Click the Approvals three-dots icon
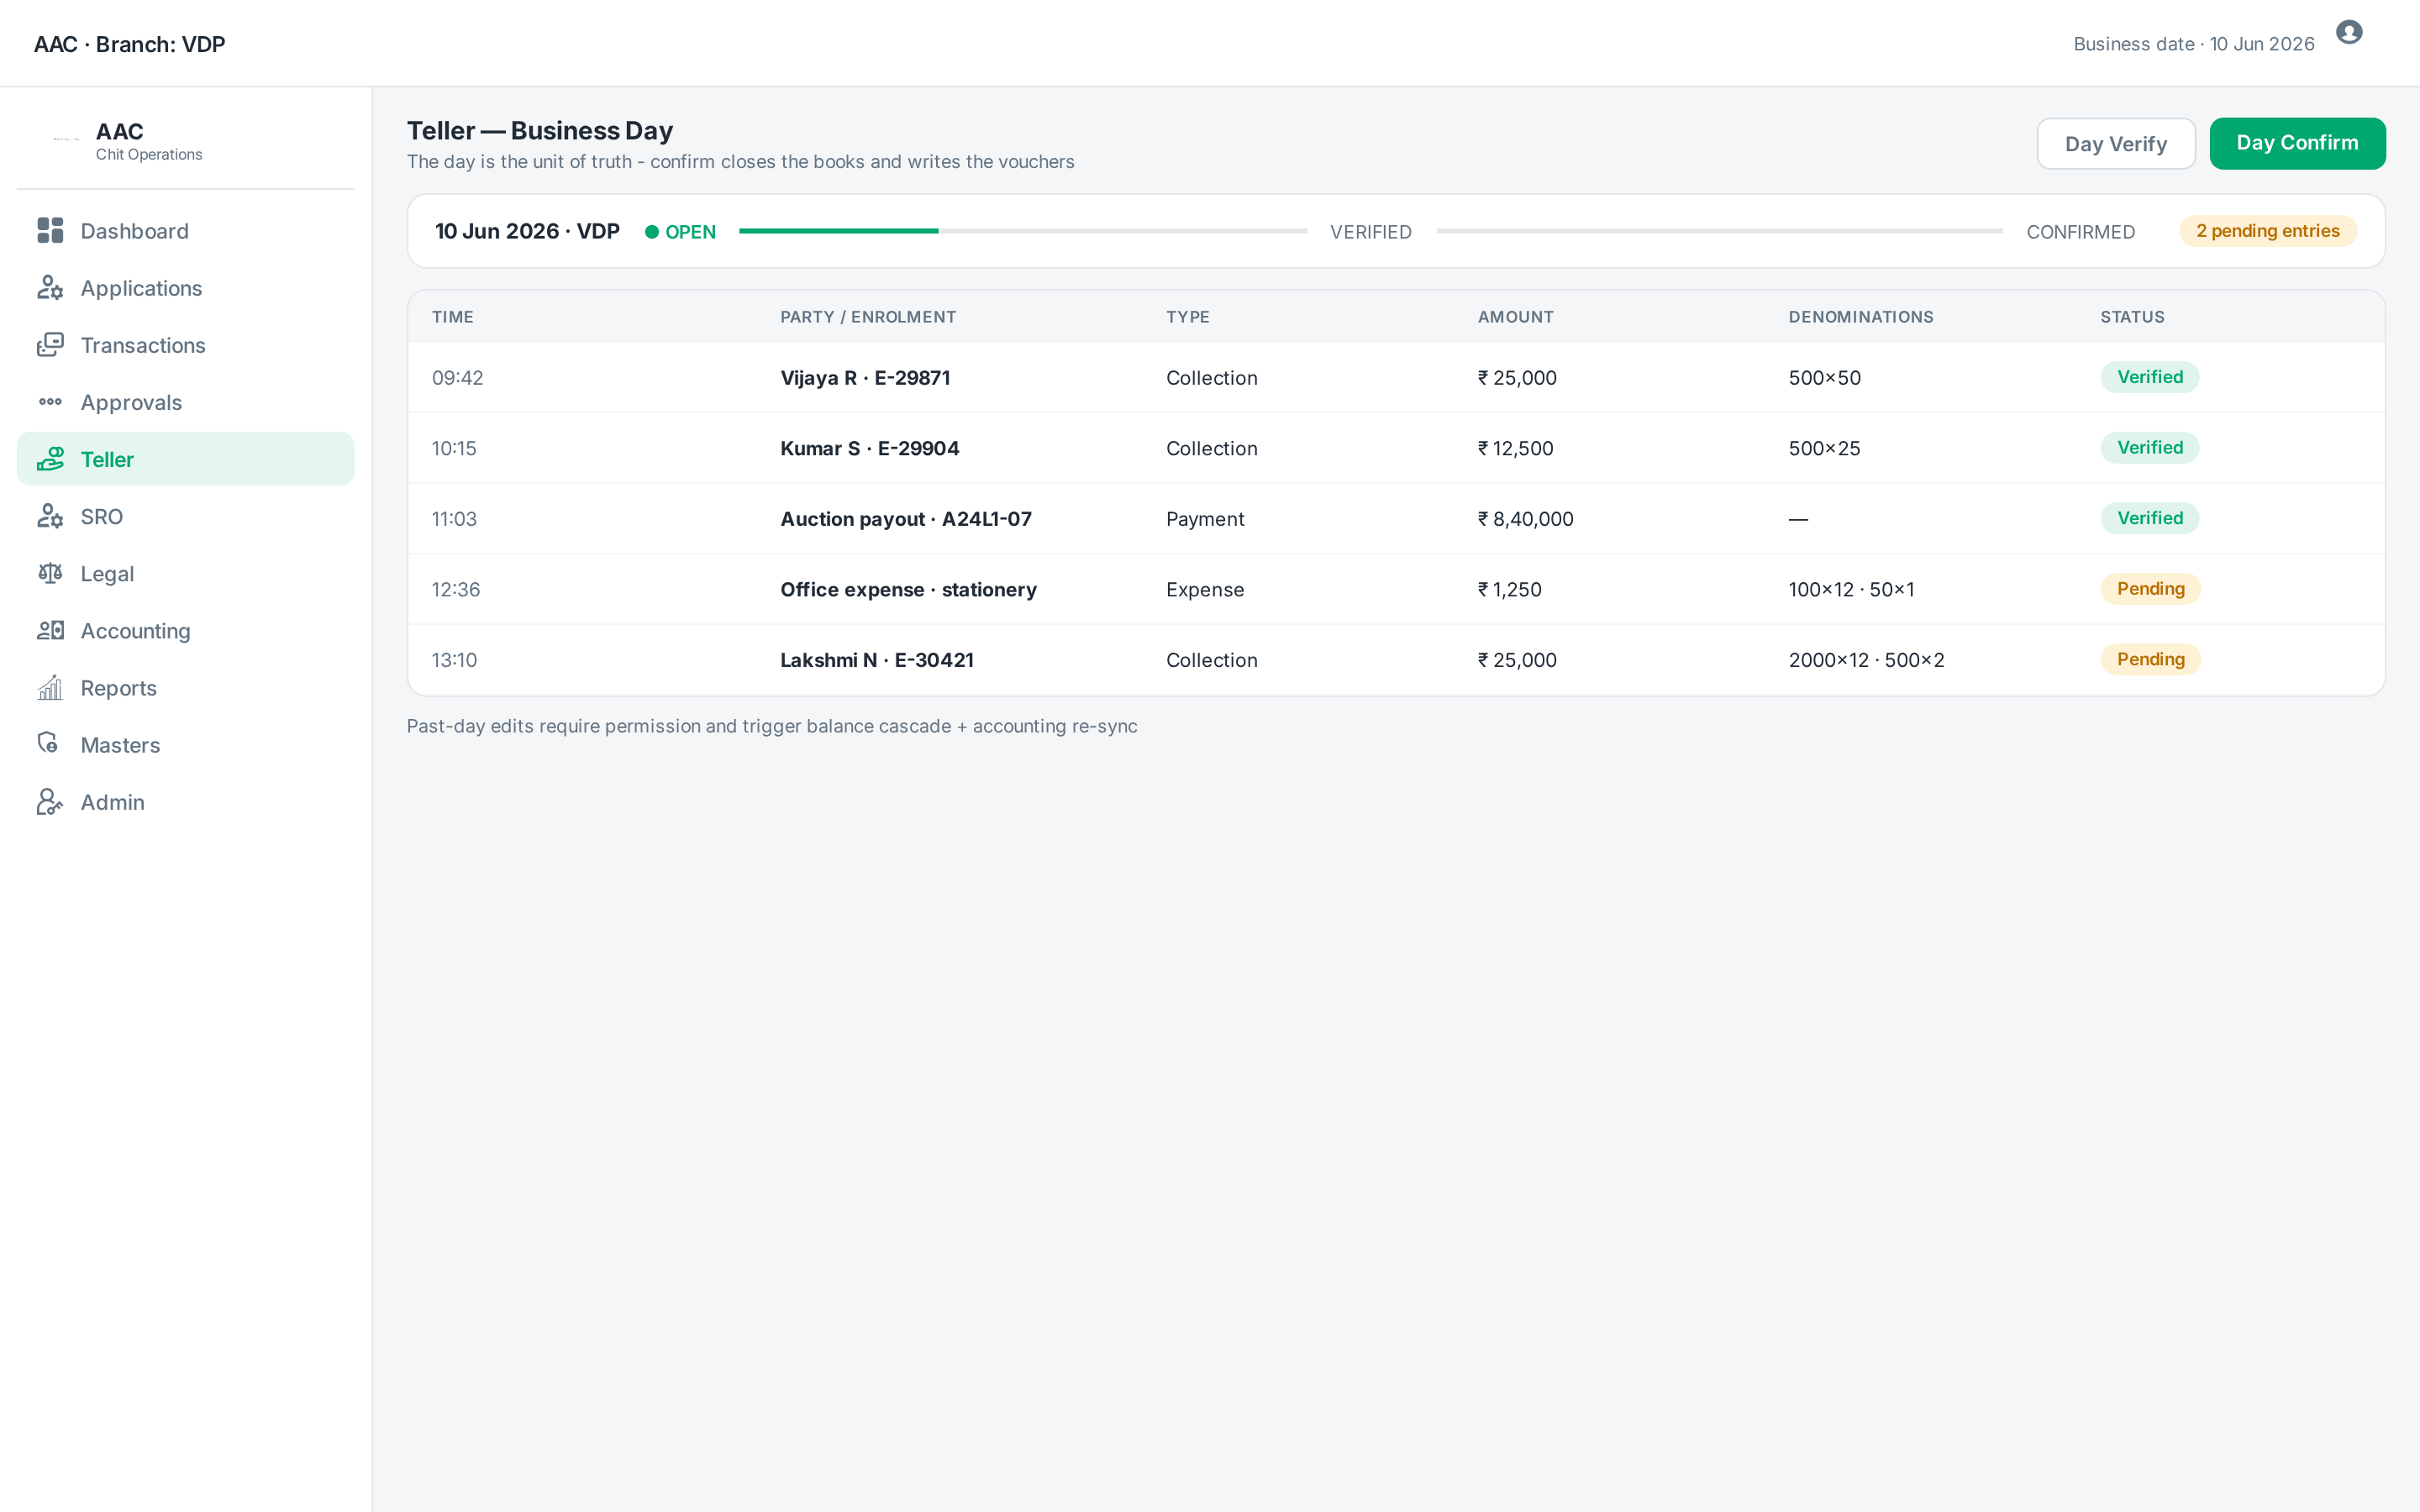The image size is (2420, 1512). coord(50,402)
